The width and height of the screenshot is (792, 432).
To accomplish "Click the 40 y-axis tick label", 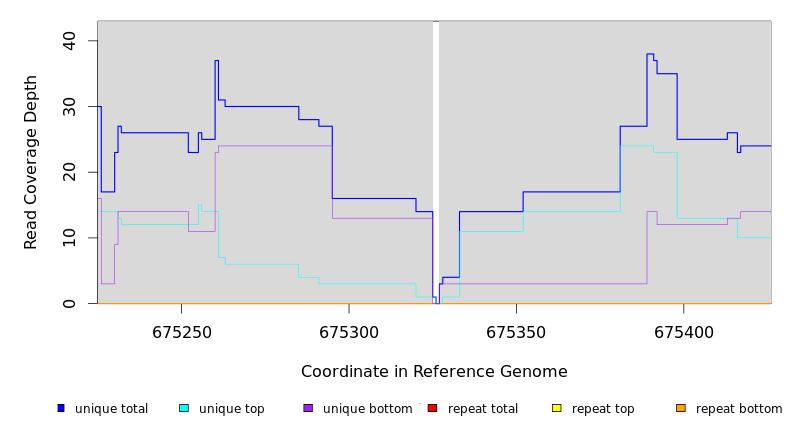I will [69, 40].
